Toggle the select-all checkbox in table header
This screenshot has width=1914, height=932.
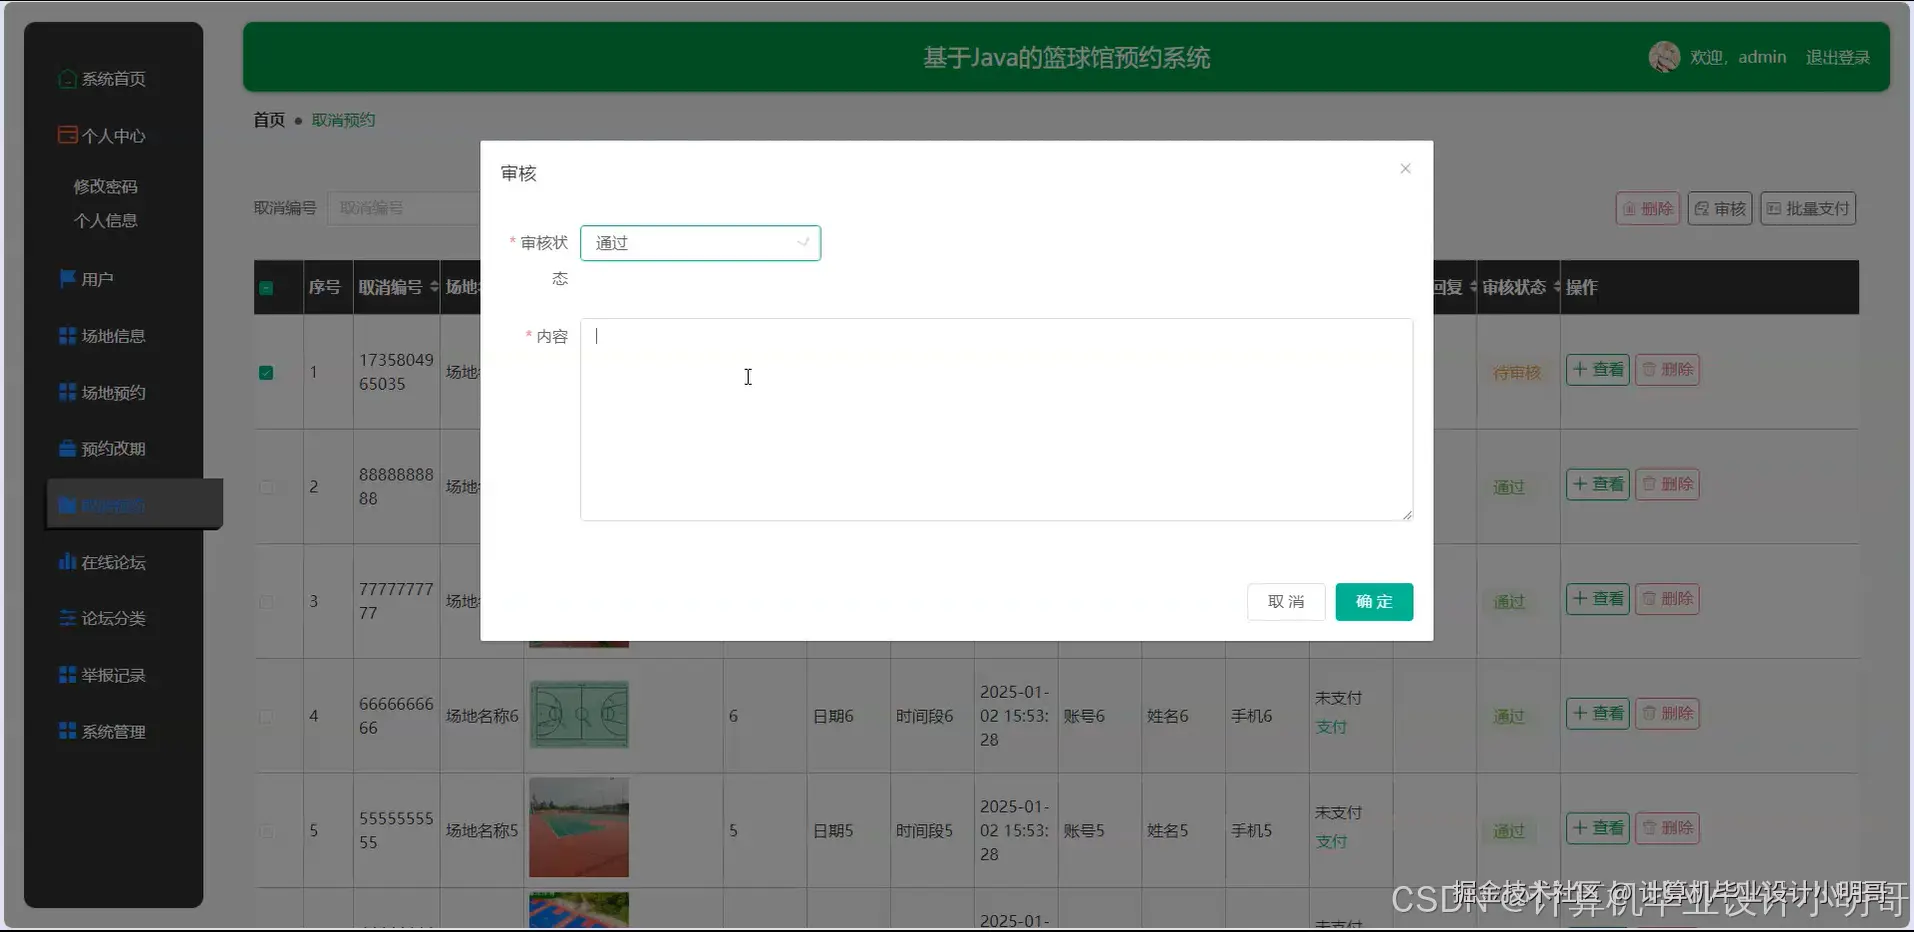click(266, 288)
